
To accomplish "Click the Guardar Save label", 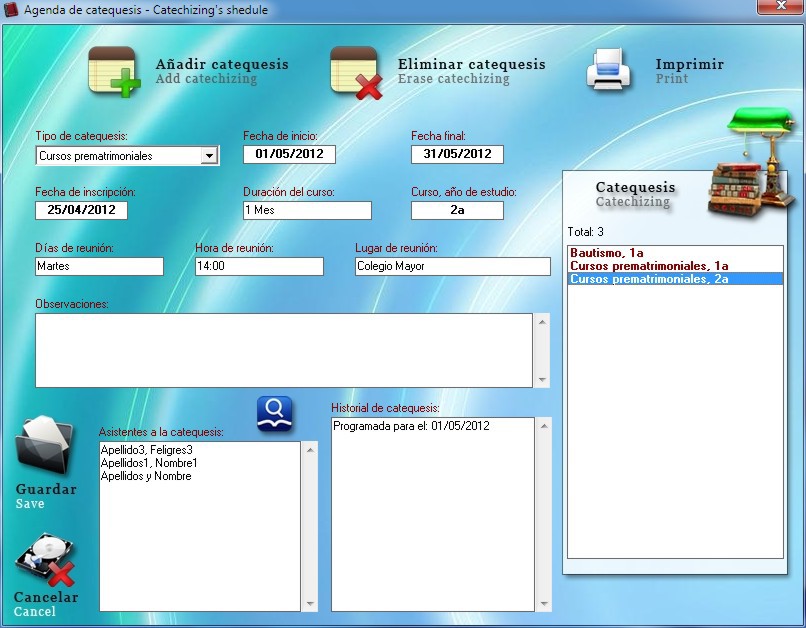I will [46, 496].
